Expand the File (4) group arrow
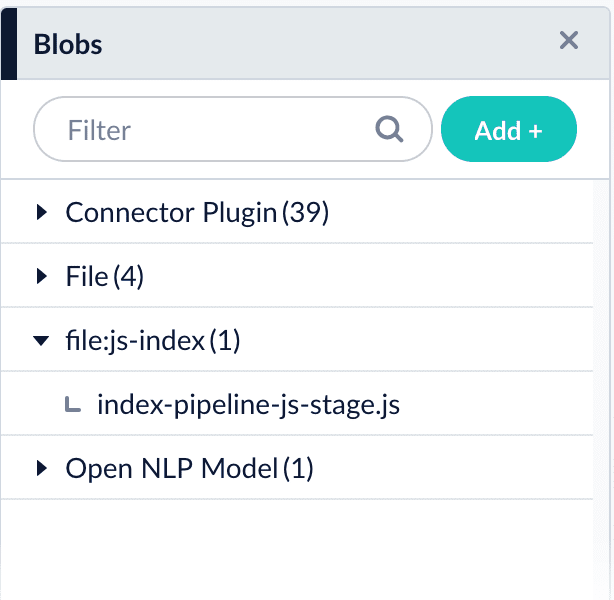614x600 pixels. click(42, 276)
